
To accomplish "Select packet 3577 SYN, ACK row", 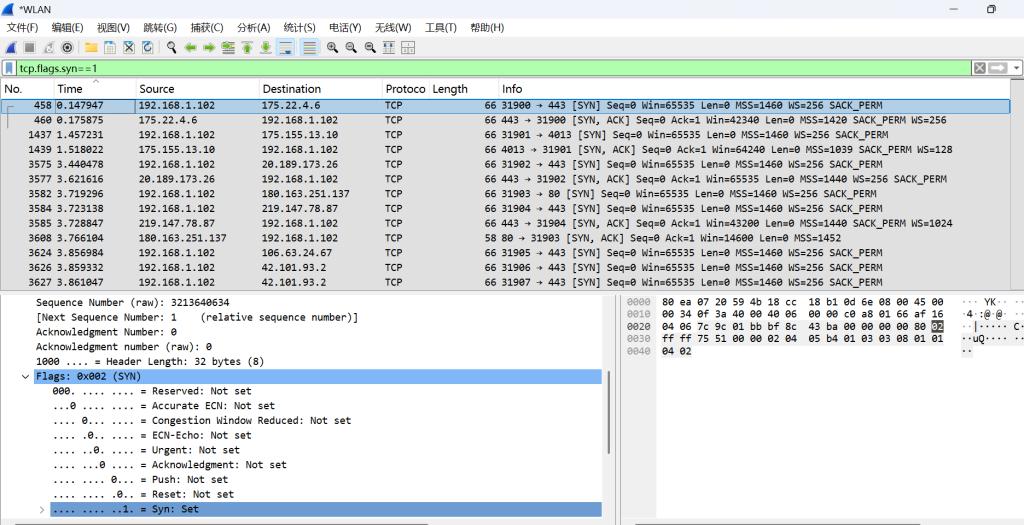I will (x=505, y=179).
